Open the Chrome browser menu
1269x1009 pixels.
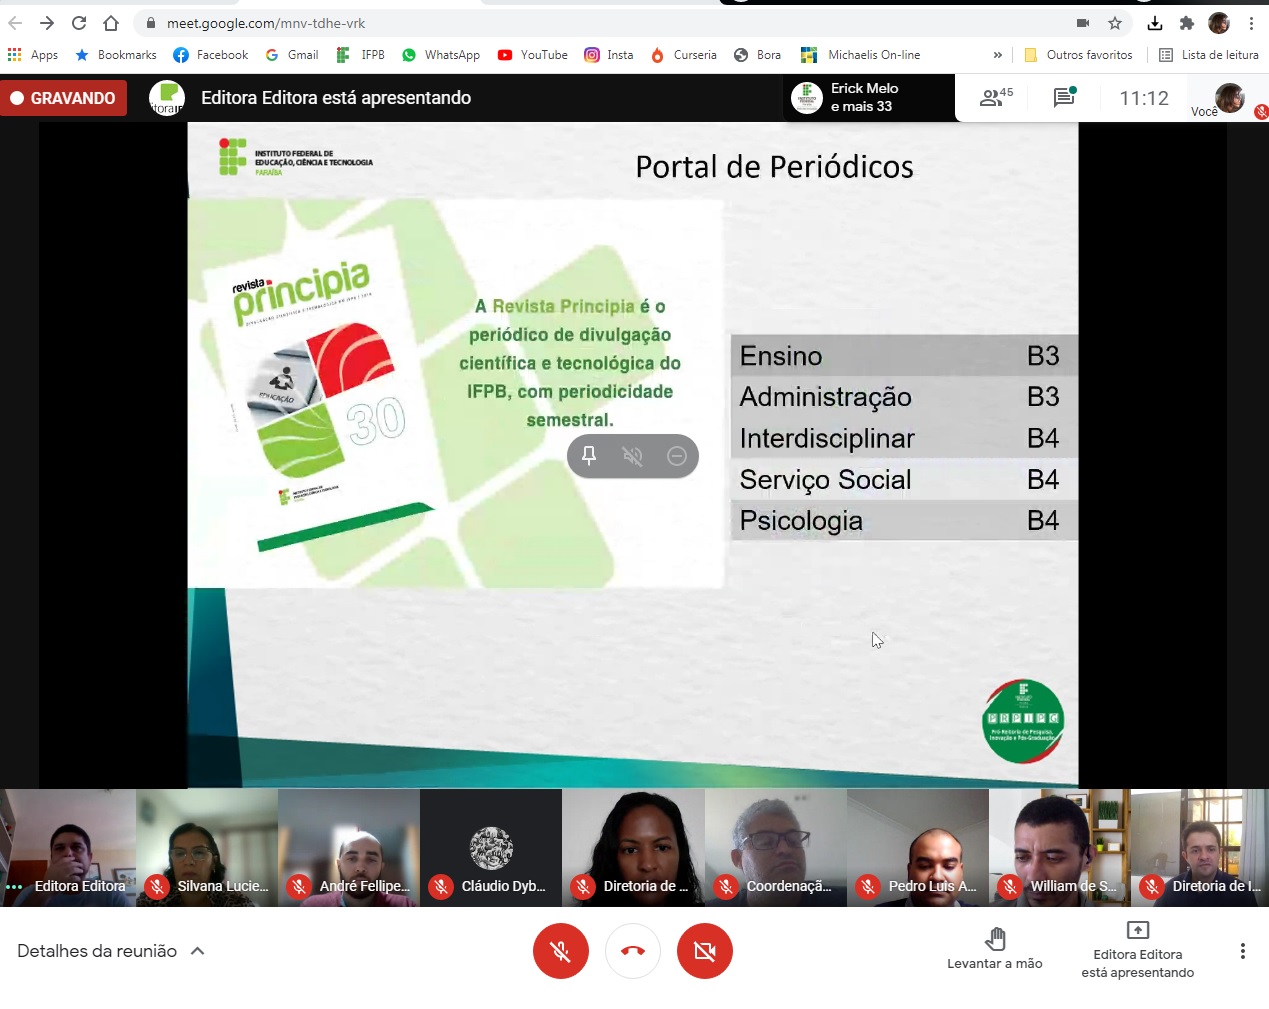1252,22
